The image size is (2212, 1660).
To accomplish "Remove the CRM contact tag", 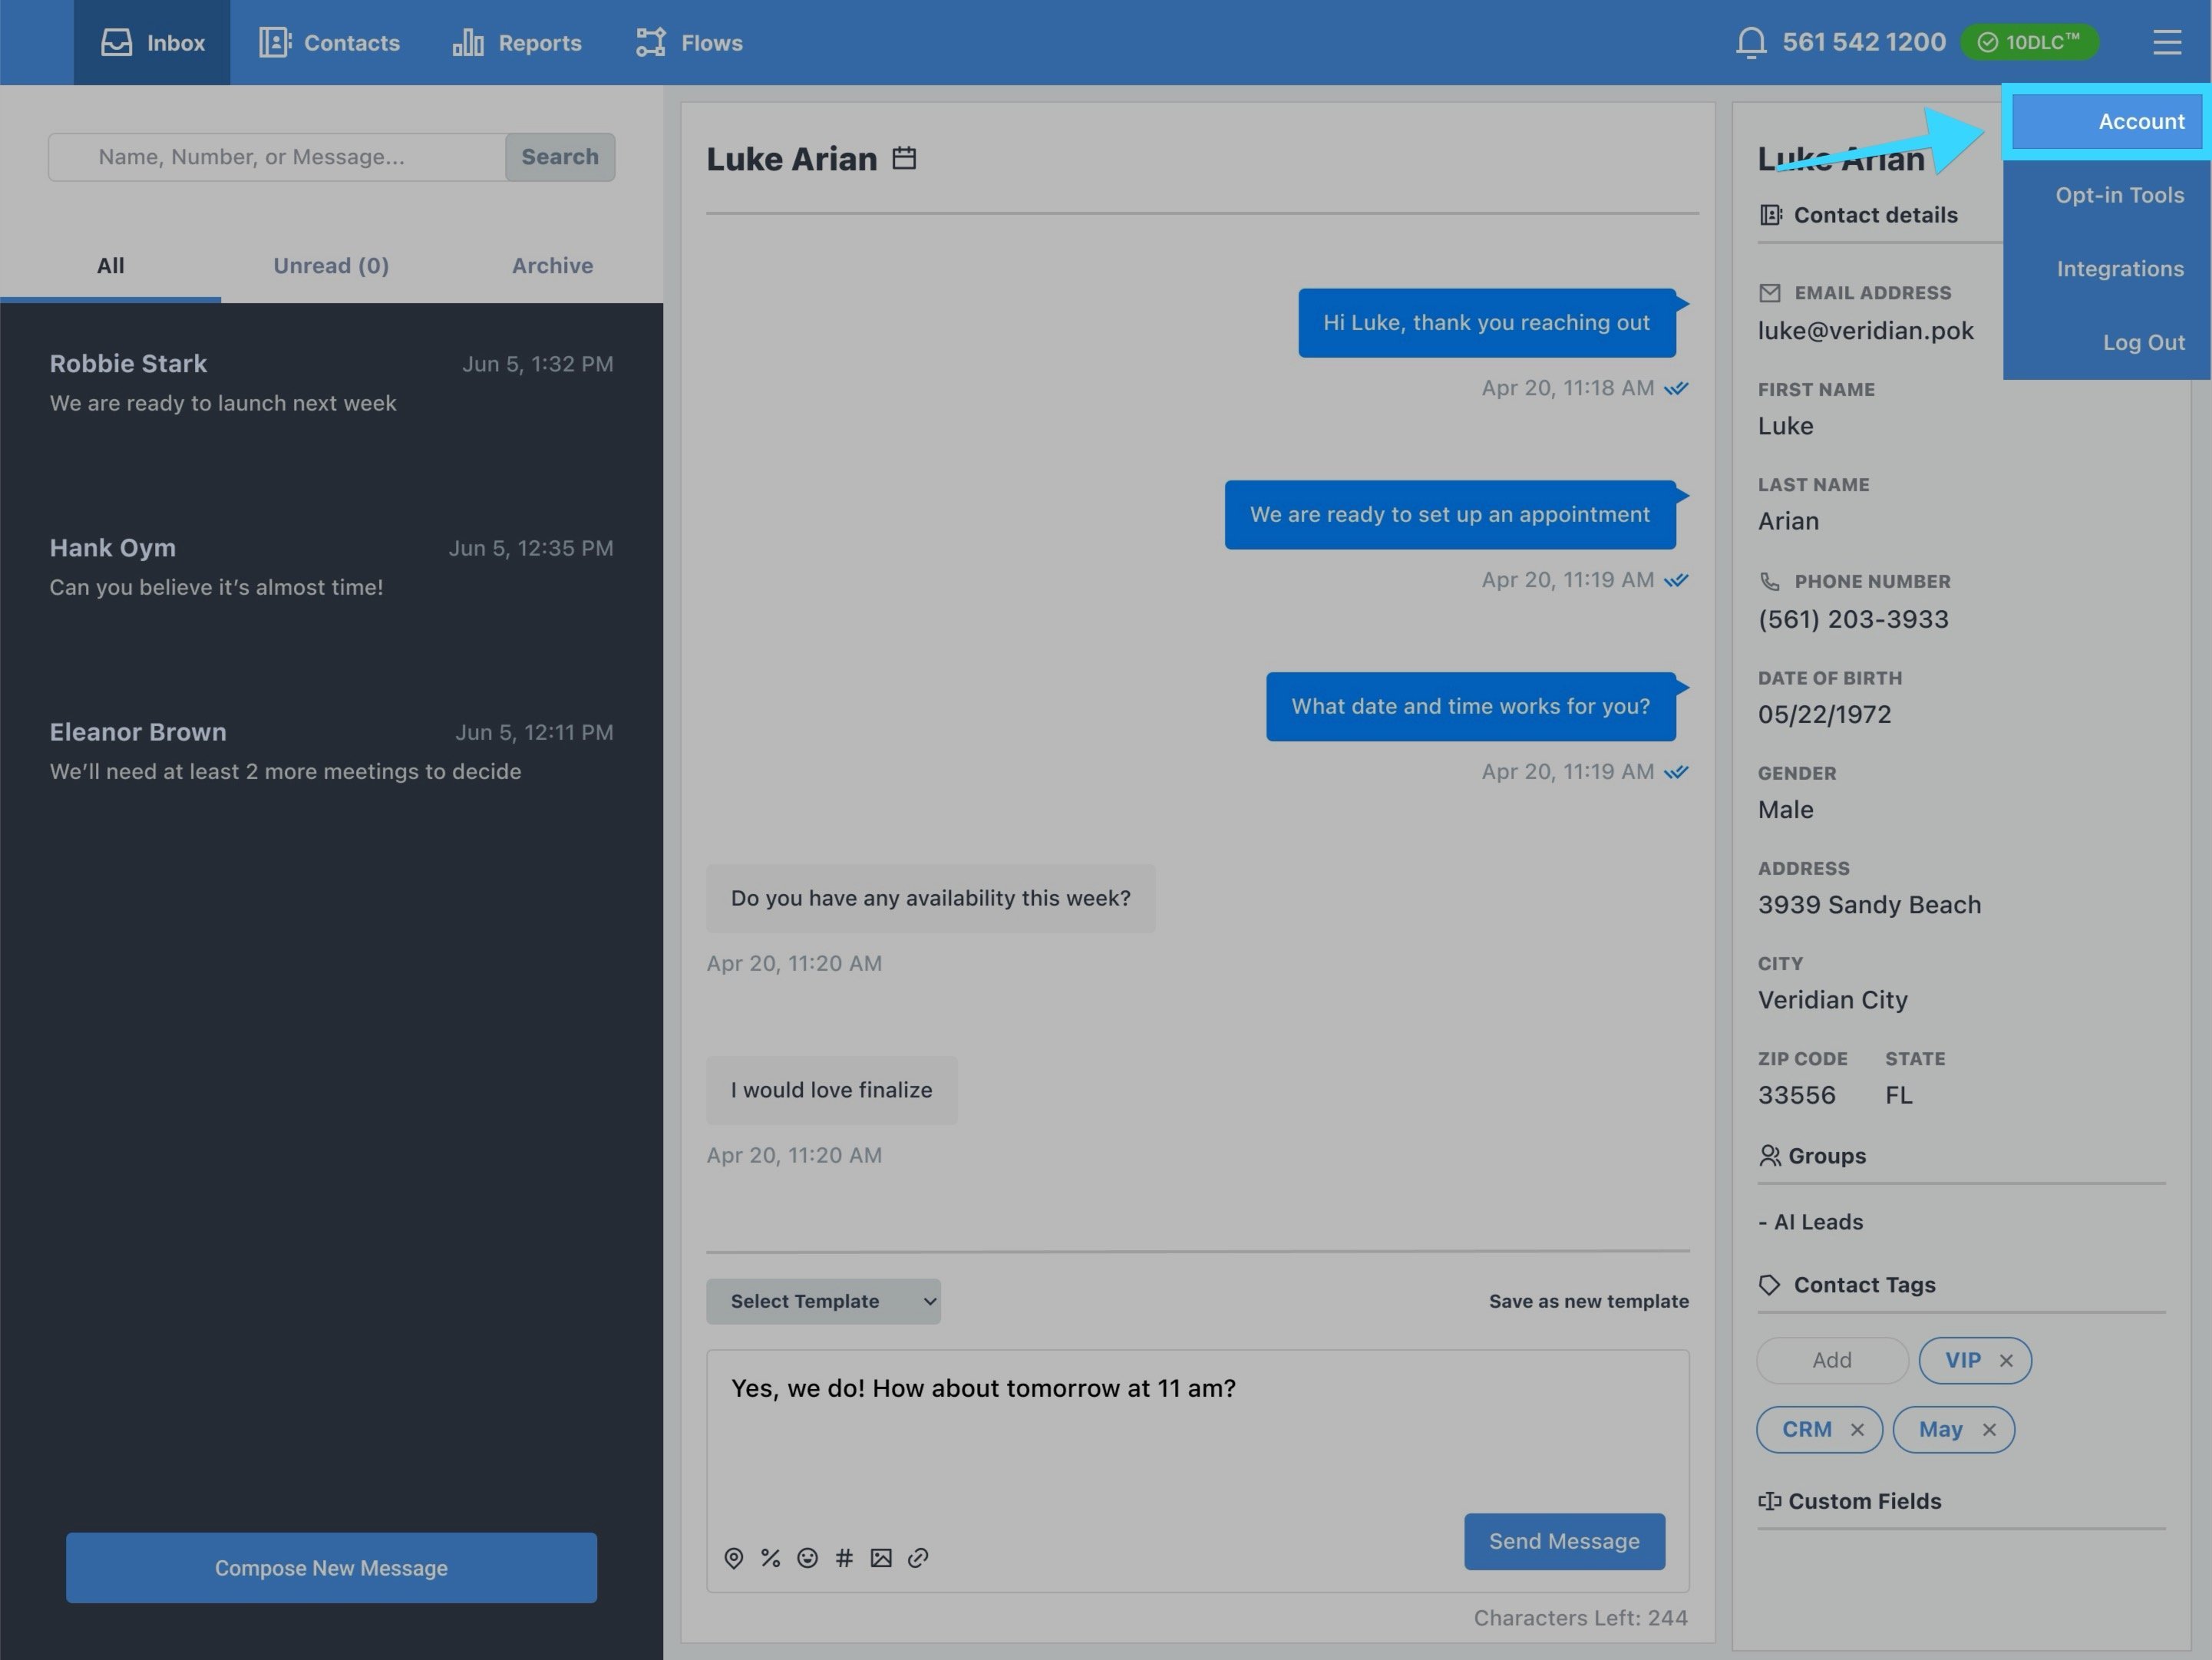I will 1857,1430.
